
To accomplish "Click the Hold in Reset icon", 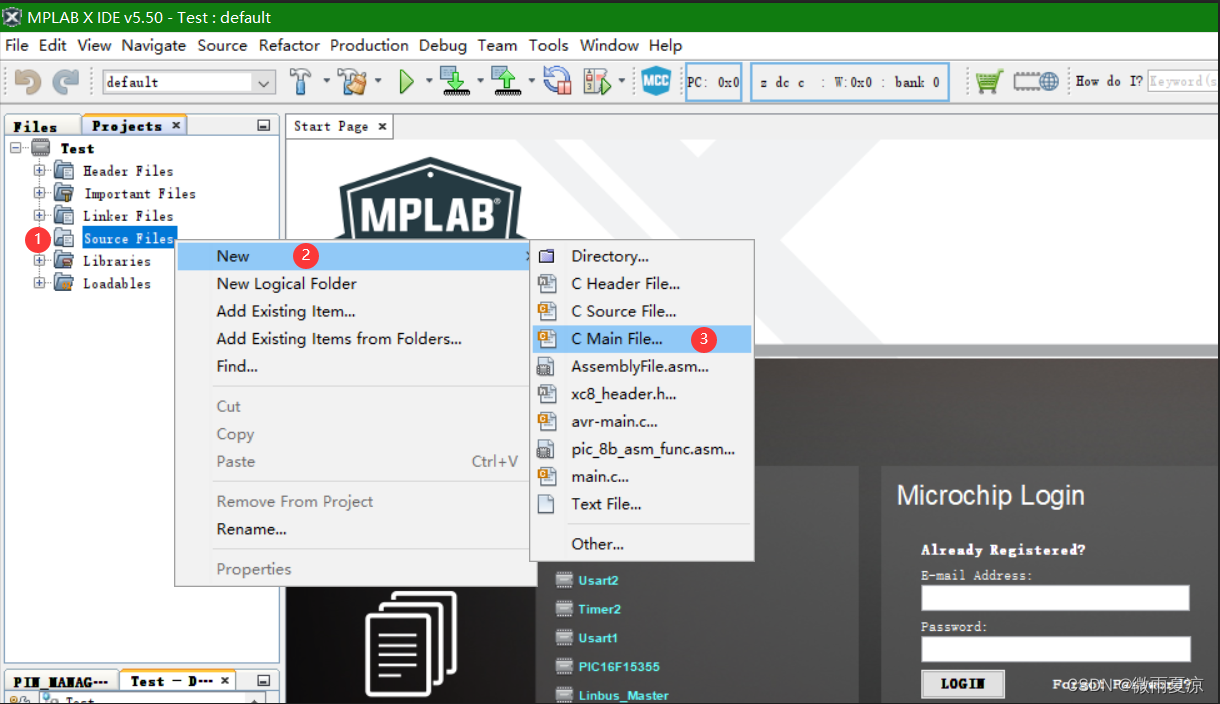I will (557, 82).
